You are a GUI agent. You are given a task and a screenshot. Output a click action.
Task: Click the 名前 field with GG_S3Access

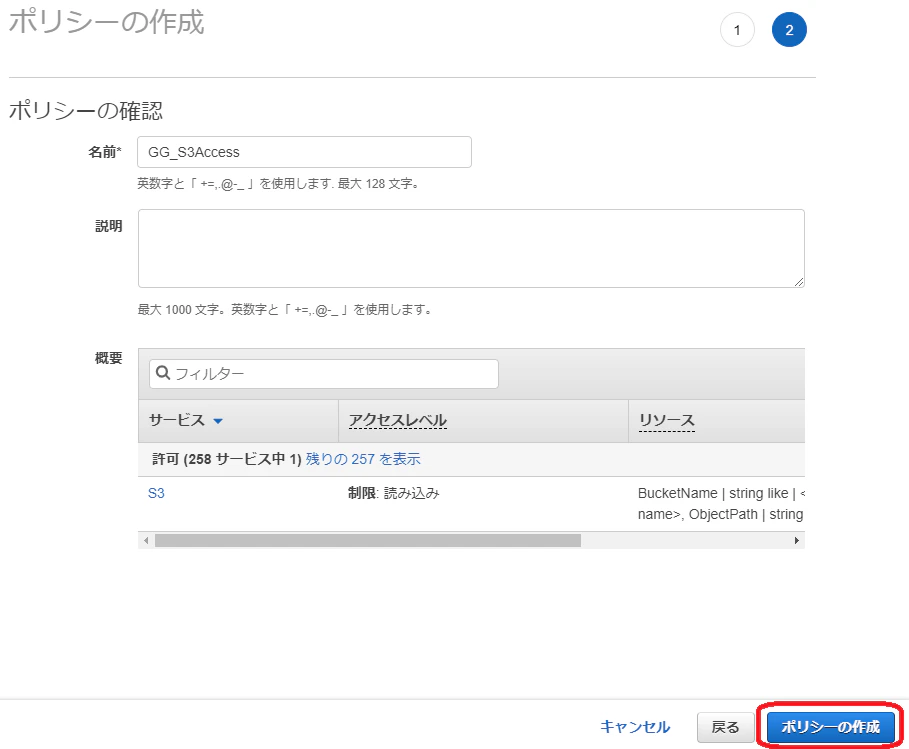pos(304,152)
